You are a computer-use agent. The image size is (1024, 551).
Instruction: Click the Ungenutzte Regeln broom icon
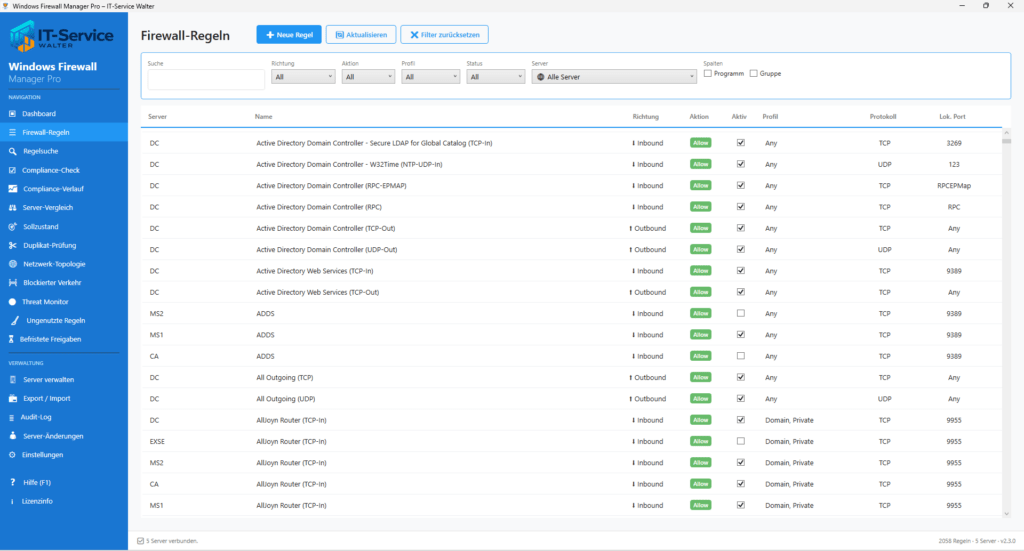coord(14,321)
